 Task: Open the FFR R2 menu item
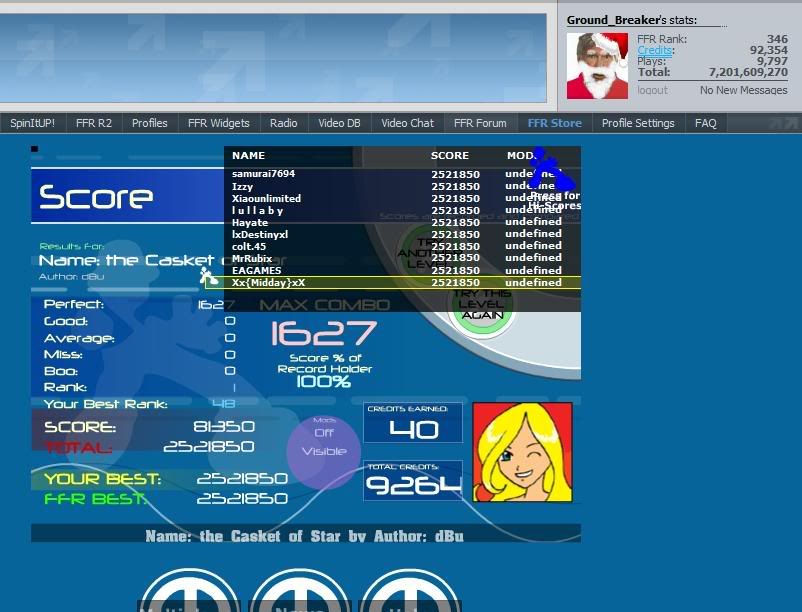point(93,123)
